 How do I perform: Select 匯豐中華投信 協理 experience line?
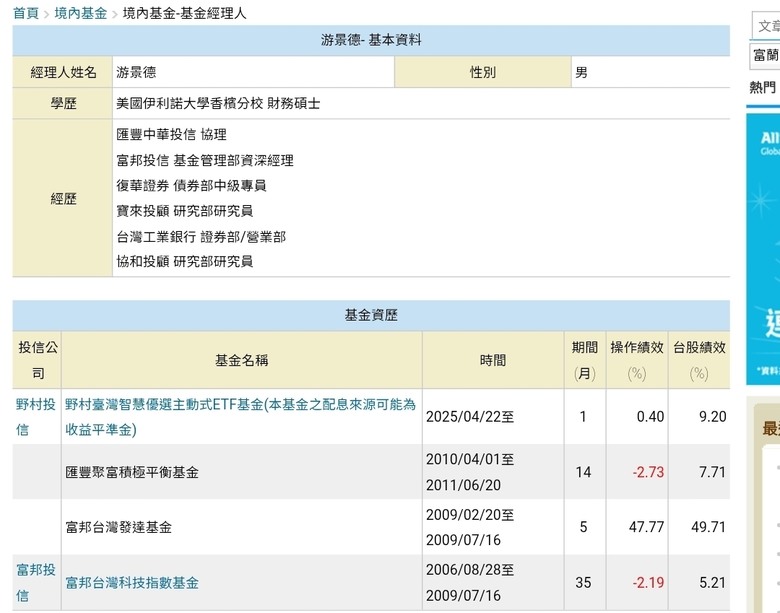coord(172,135)
